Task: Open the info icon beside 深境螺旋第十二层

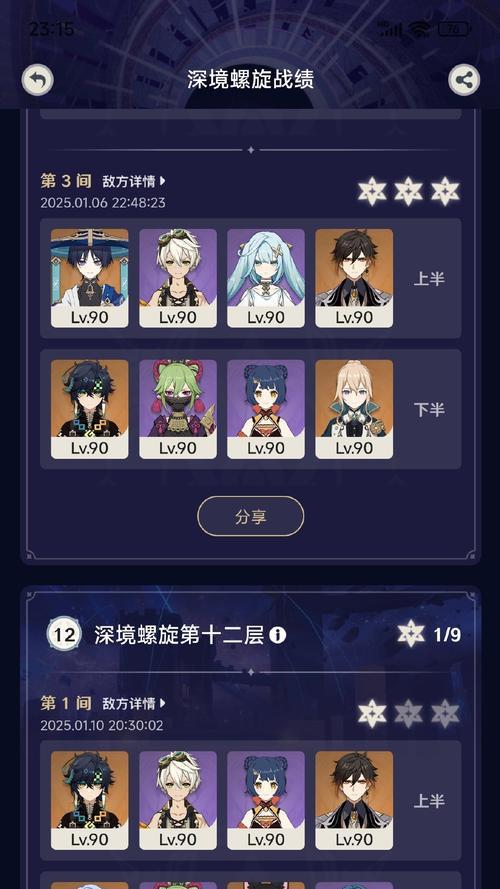Action: 277,635
